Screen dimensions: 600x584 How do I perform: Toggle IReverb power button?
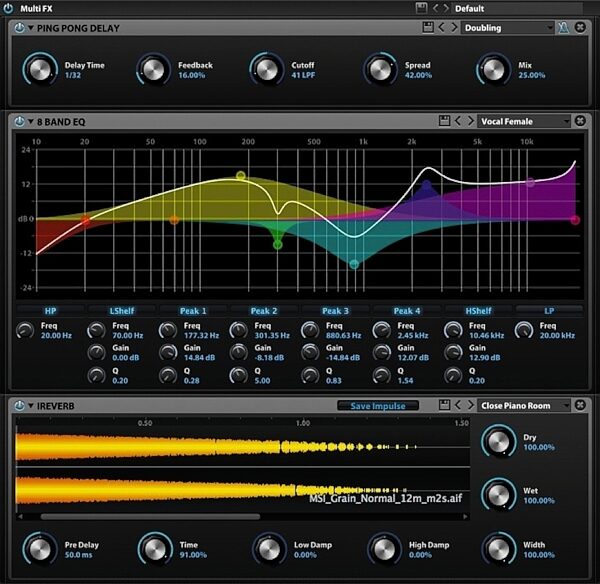[19, 406]
